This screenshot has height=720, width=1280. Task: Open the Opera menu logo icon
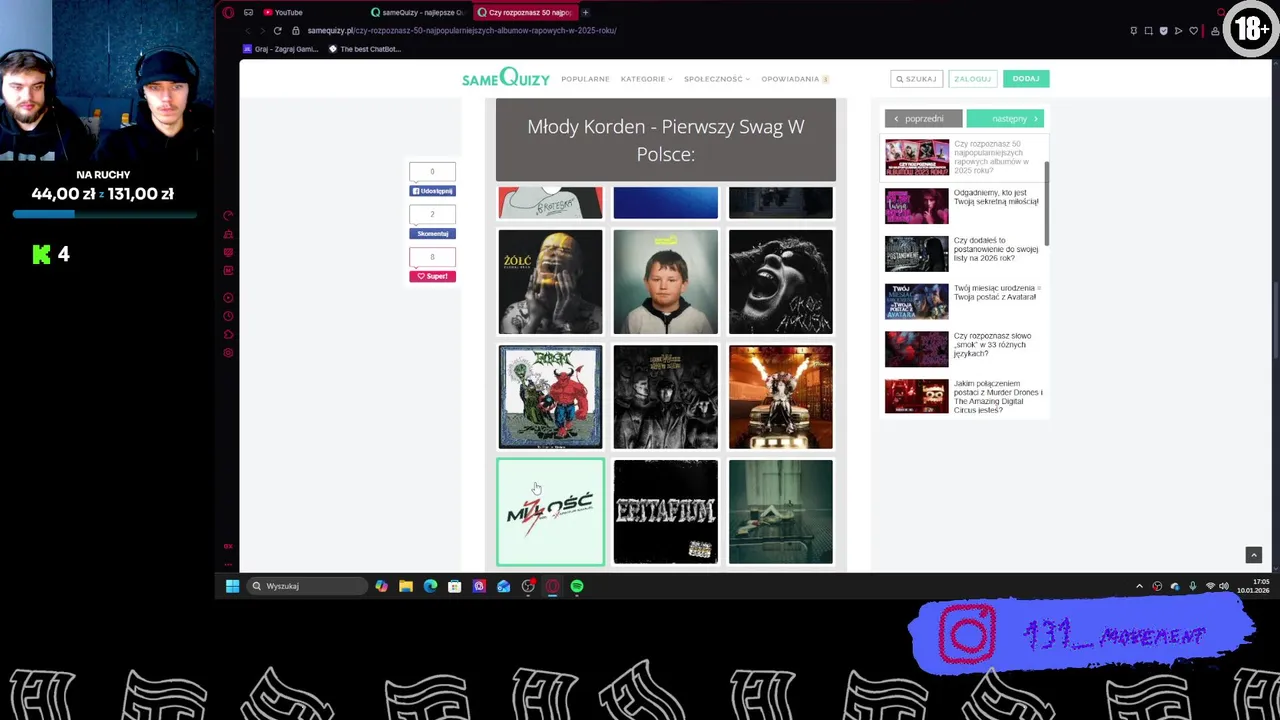(x=228, y=12)
